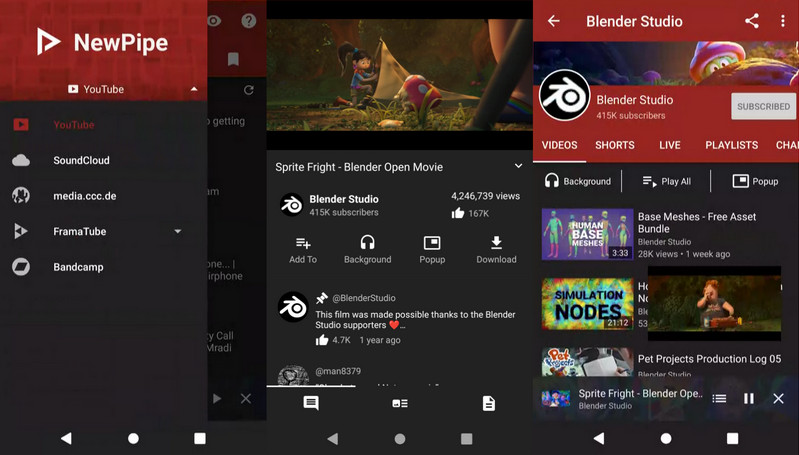The width and height of the screenshot is (799, 455).
Task: Open the mini player play queue icon
Action: click(719, 398)
